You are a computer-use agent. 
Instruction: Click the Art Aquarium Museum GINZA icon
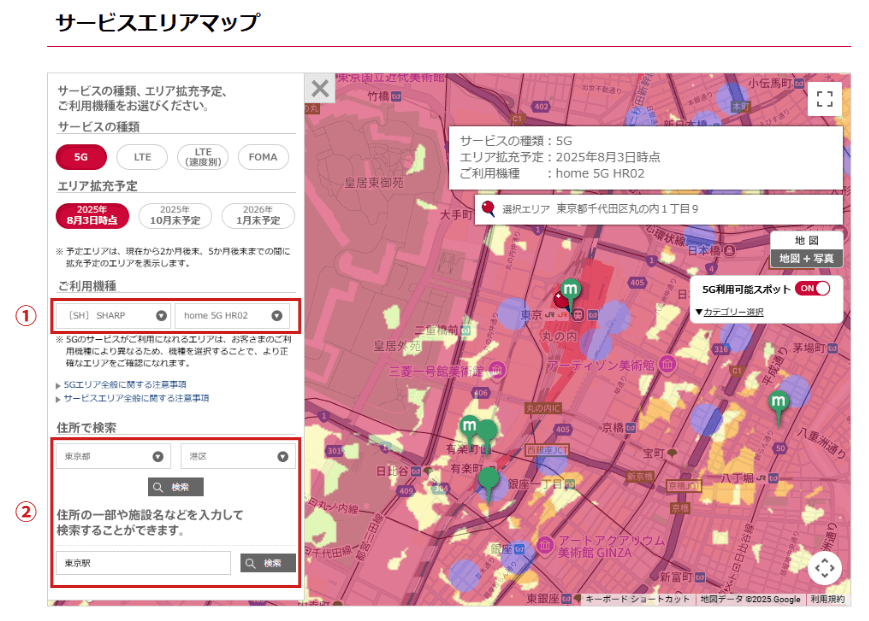pyautogui.click(x=545, y=546)
